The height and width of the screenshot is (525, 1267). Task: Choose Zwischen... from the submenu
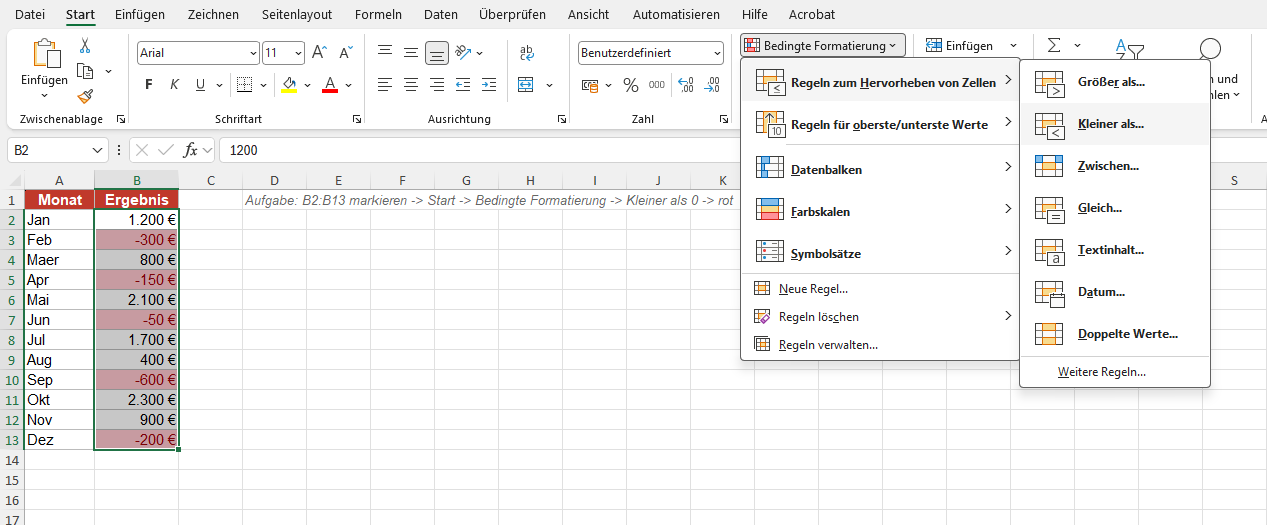tap(1115, 166)
